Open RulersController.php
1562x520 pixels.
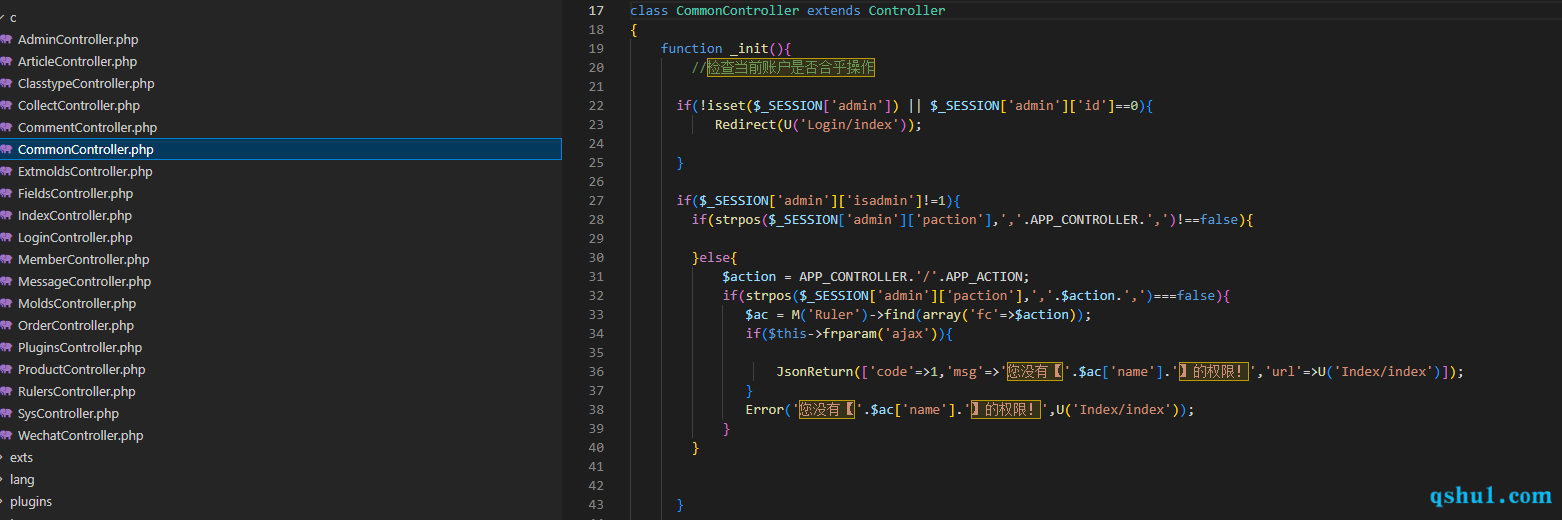point(77,392)
